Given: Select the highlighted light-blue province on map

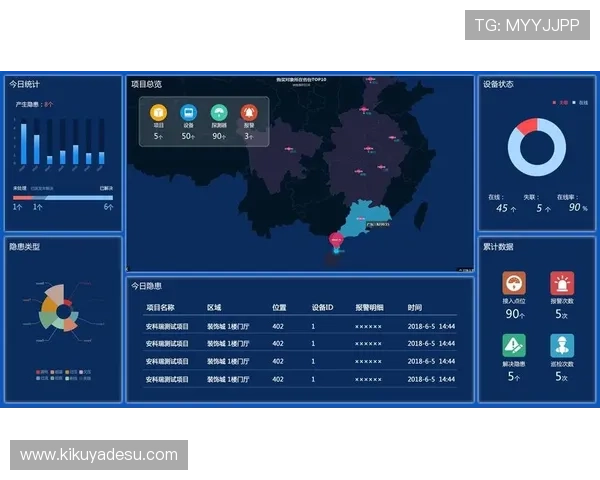Looking at the screenshot, I should [372, 216].
